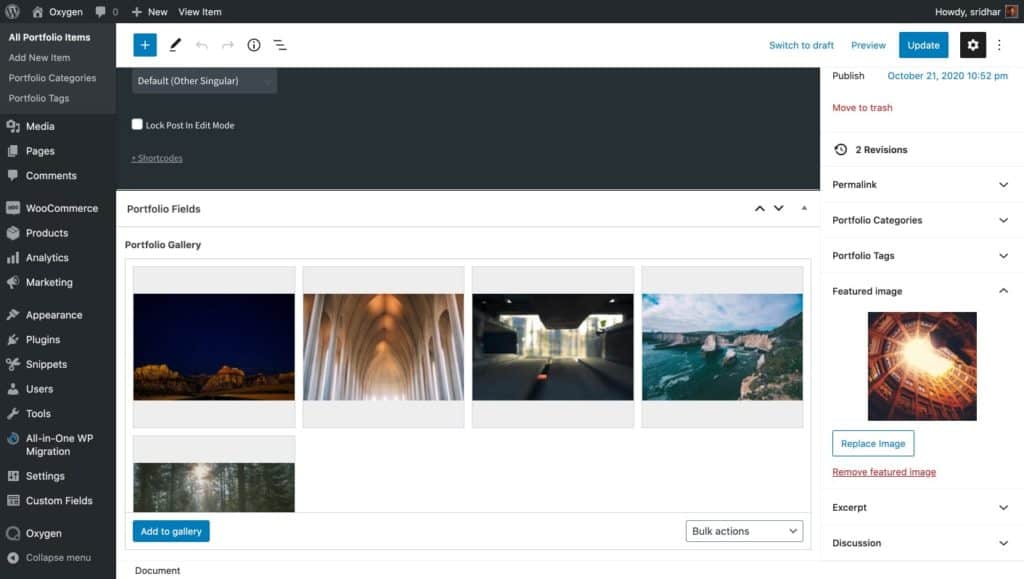Click the WordPress logo icon

pyautogui.click(x=12, y=12)
